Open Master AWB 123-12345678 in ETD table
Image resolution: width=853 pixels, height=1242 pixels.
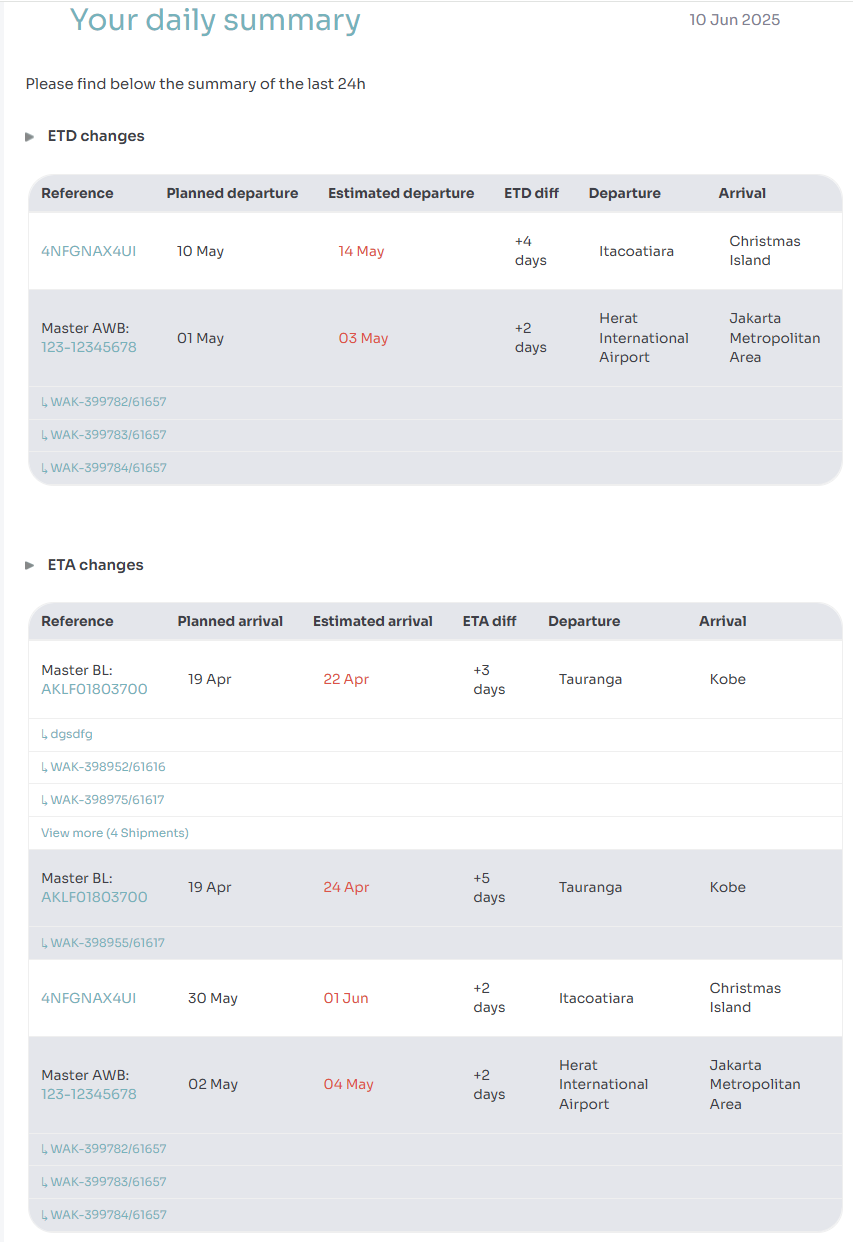tap(88, 347)
